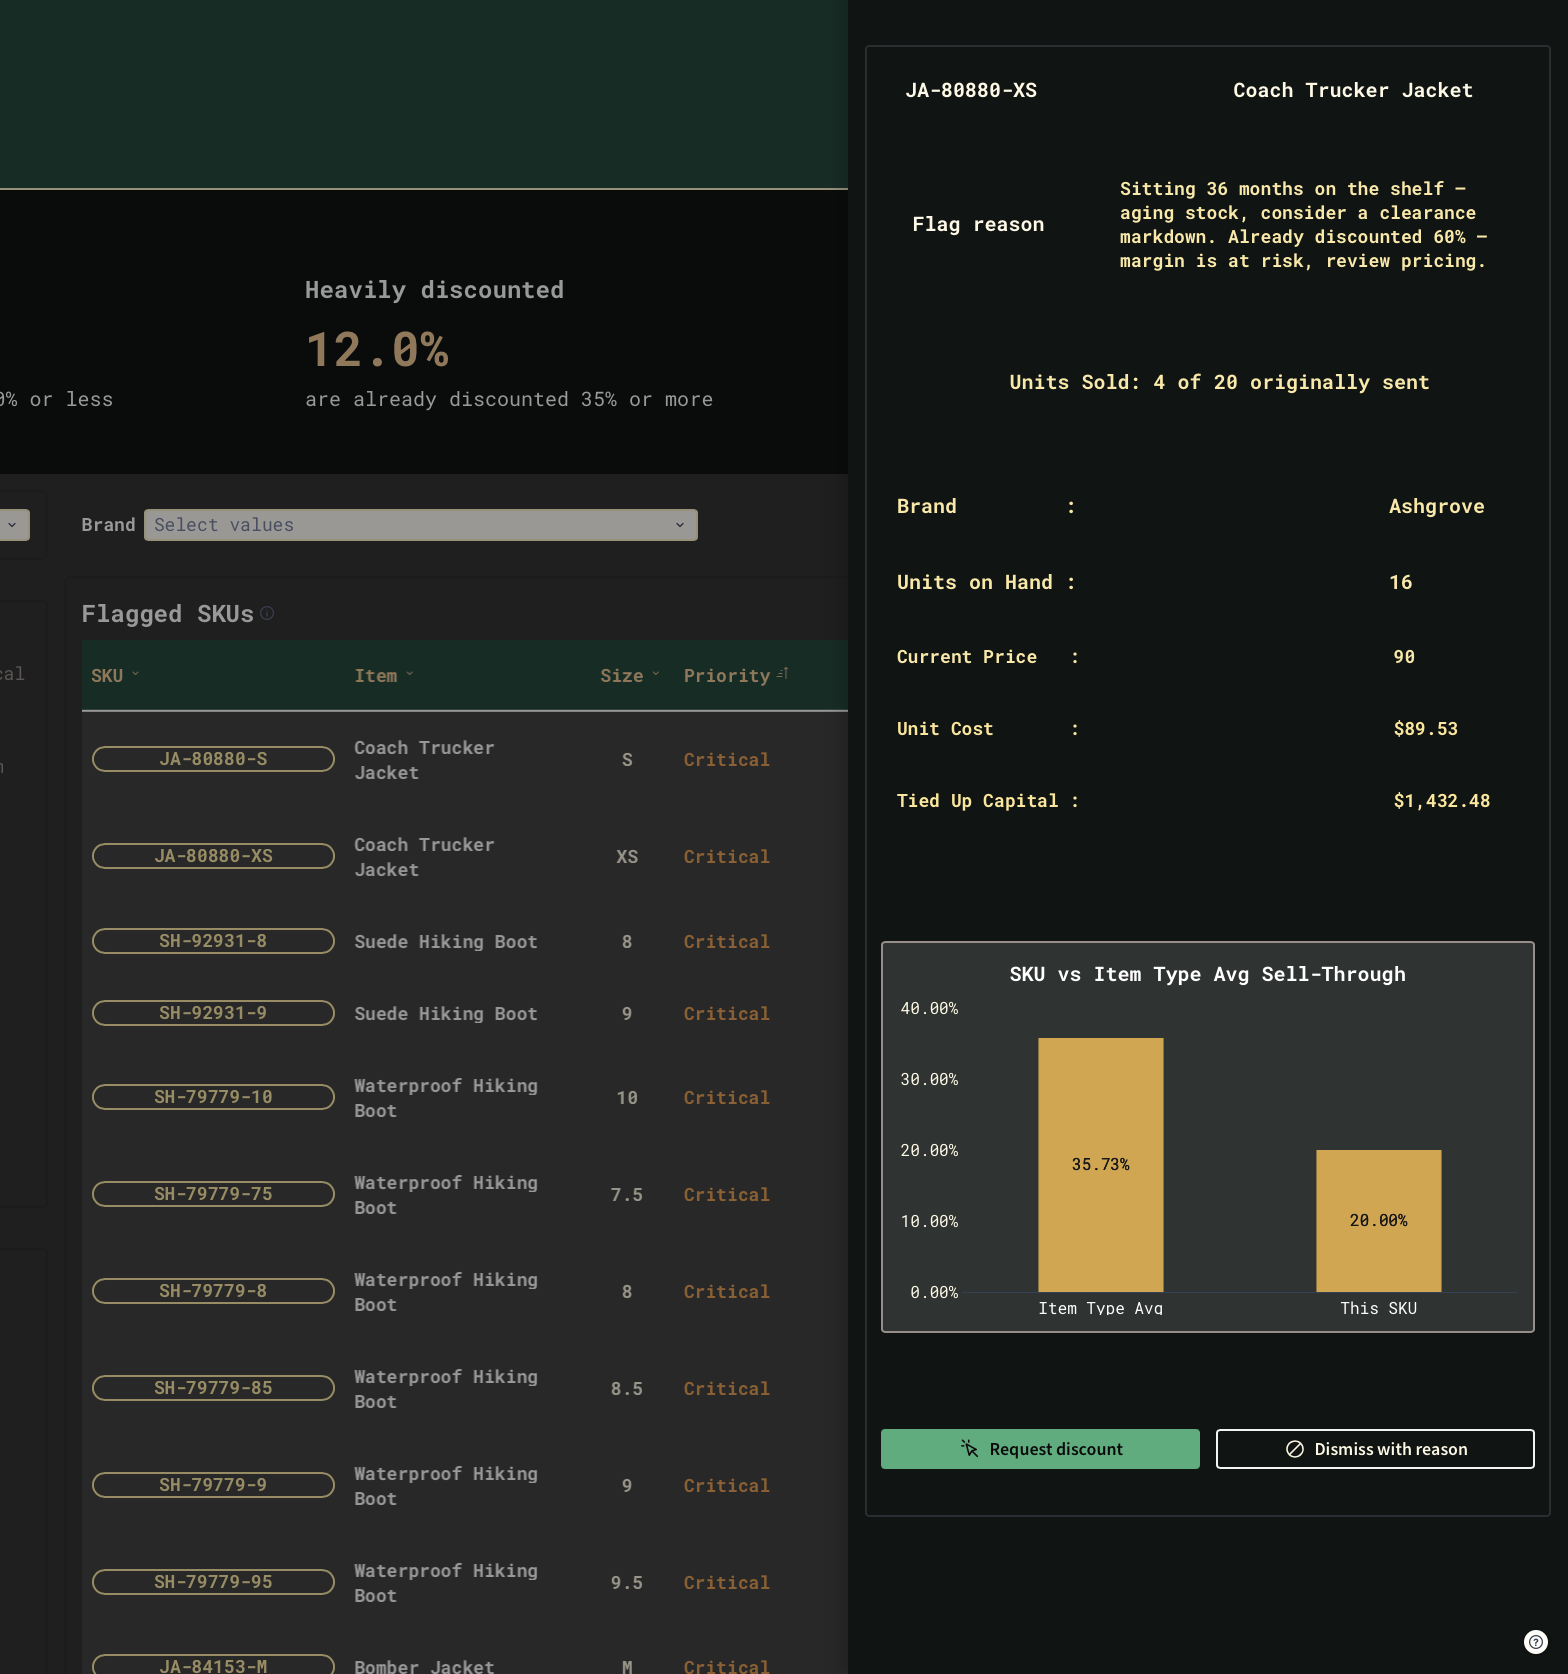Viewport: 1568px width, 1674px height.
Task: Click the Request discount button
Action: (x=1040, y=1449)
